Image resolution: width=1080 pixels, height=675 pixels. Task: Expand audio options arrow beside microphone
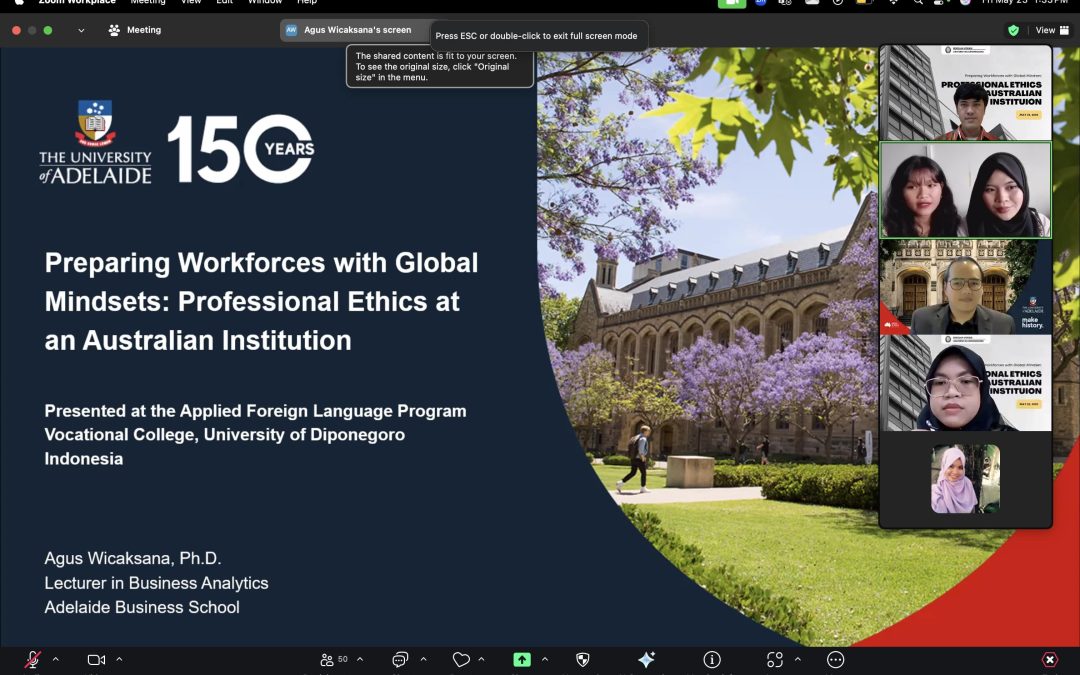click(56, 659)
